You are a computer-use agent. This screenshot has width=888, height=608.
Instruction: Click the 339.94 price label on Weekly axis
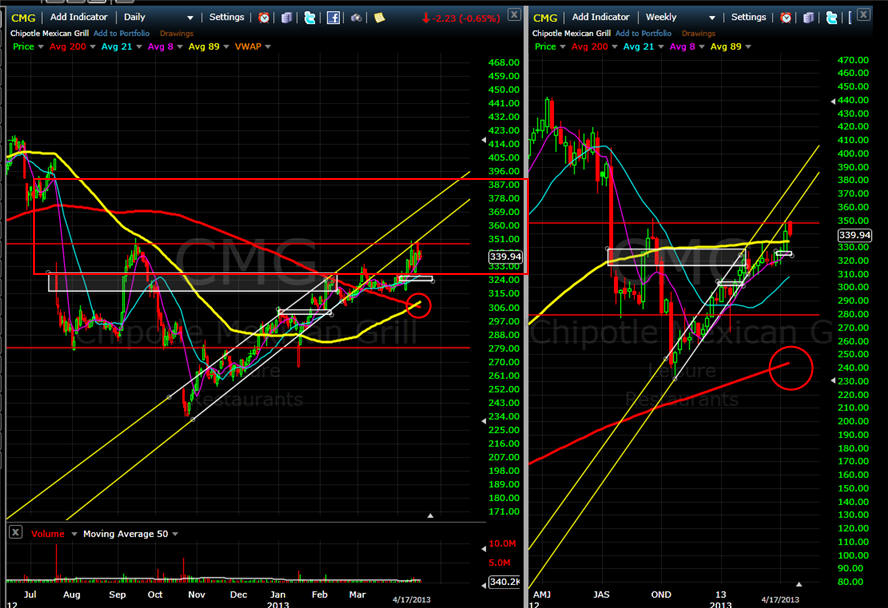click(854, 235)
